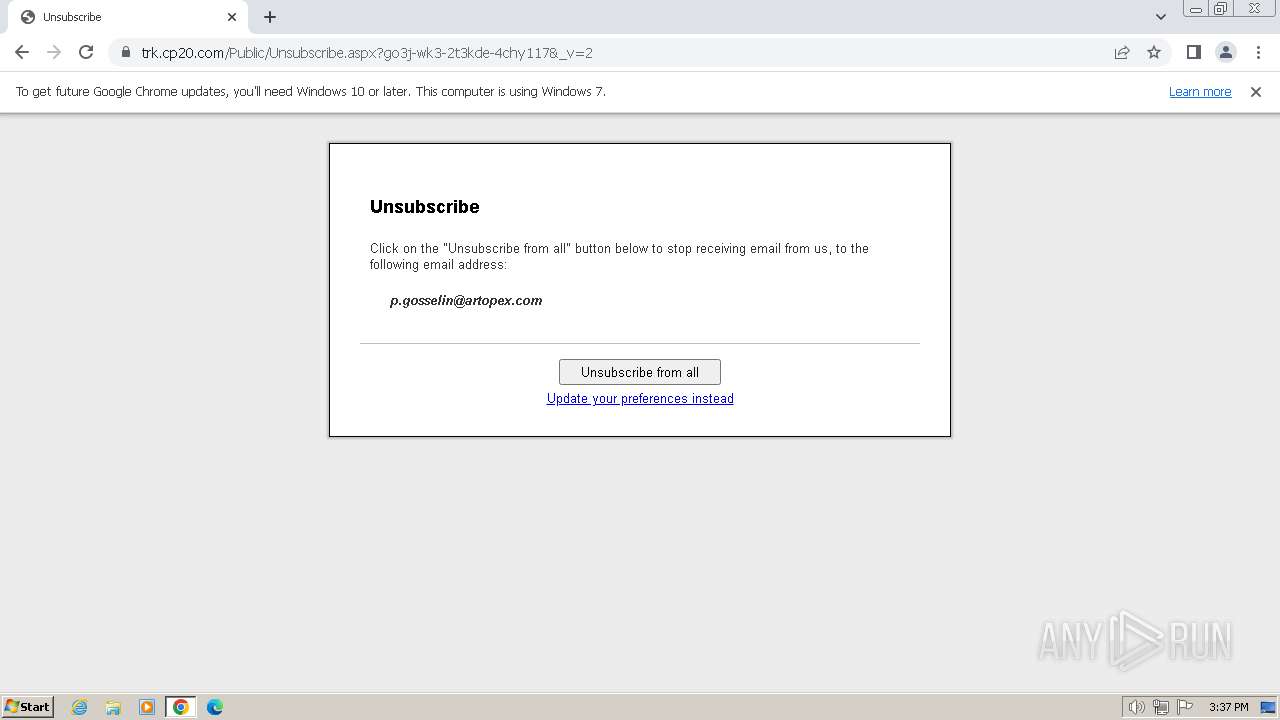This screenshot has width=1280, height=720.
Task: Go back to the previous page
Action: [x=22, y=52]
